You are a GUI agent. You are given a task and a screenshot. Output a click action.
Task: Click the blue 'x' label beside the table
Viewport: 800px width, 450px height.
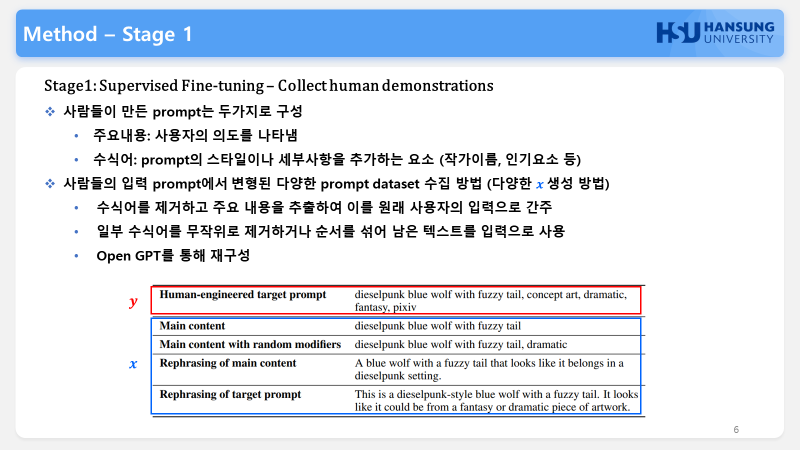[x=133, y=364]
